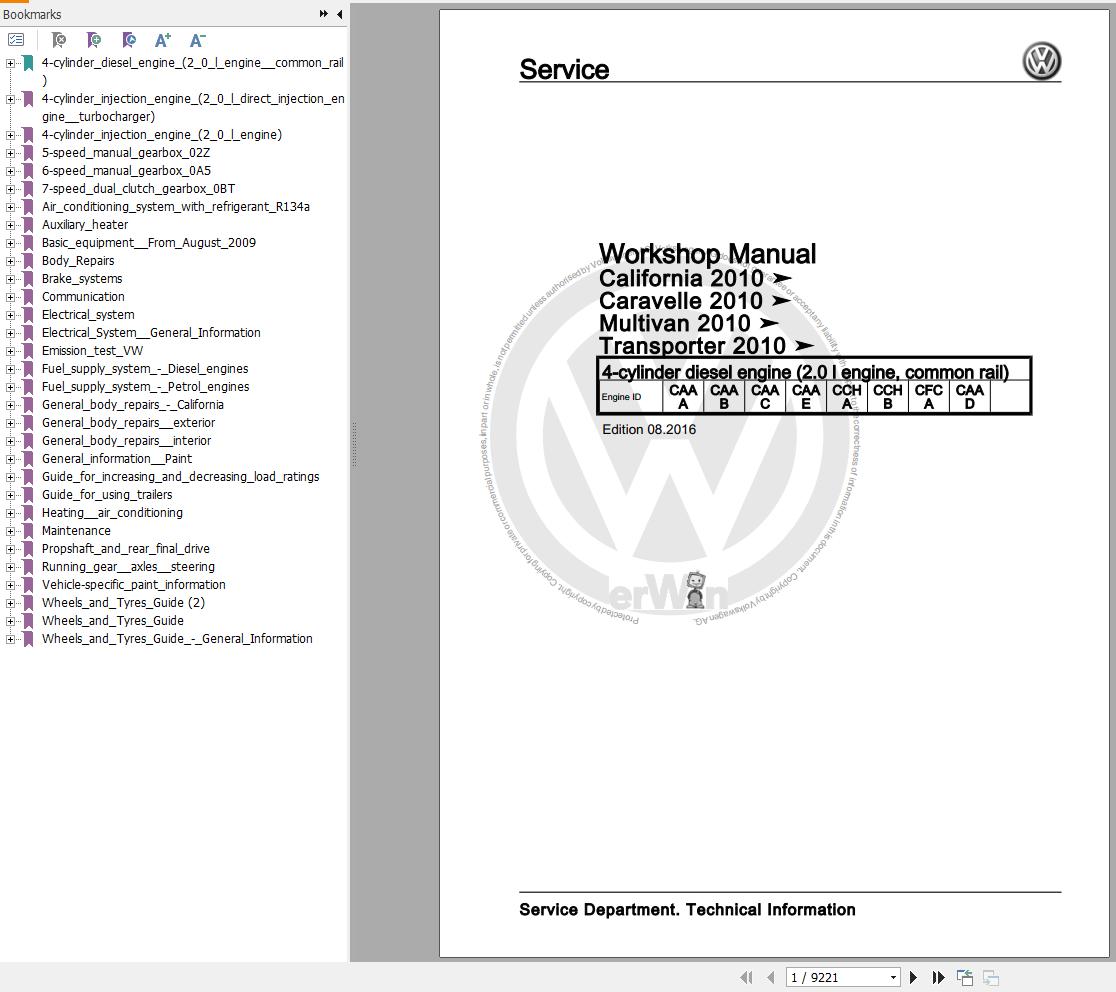
Task: Open the bookmarks options menu icon
Action: (16, 40)
